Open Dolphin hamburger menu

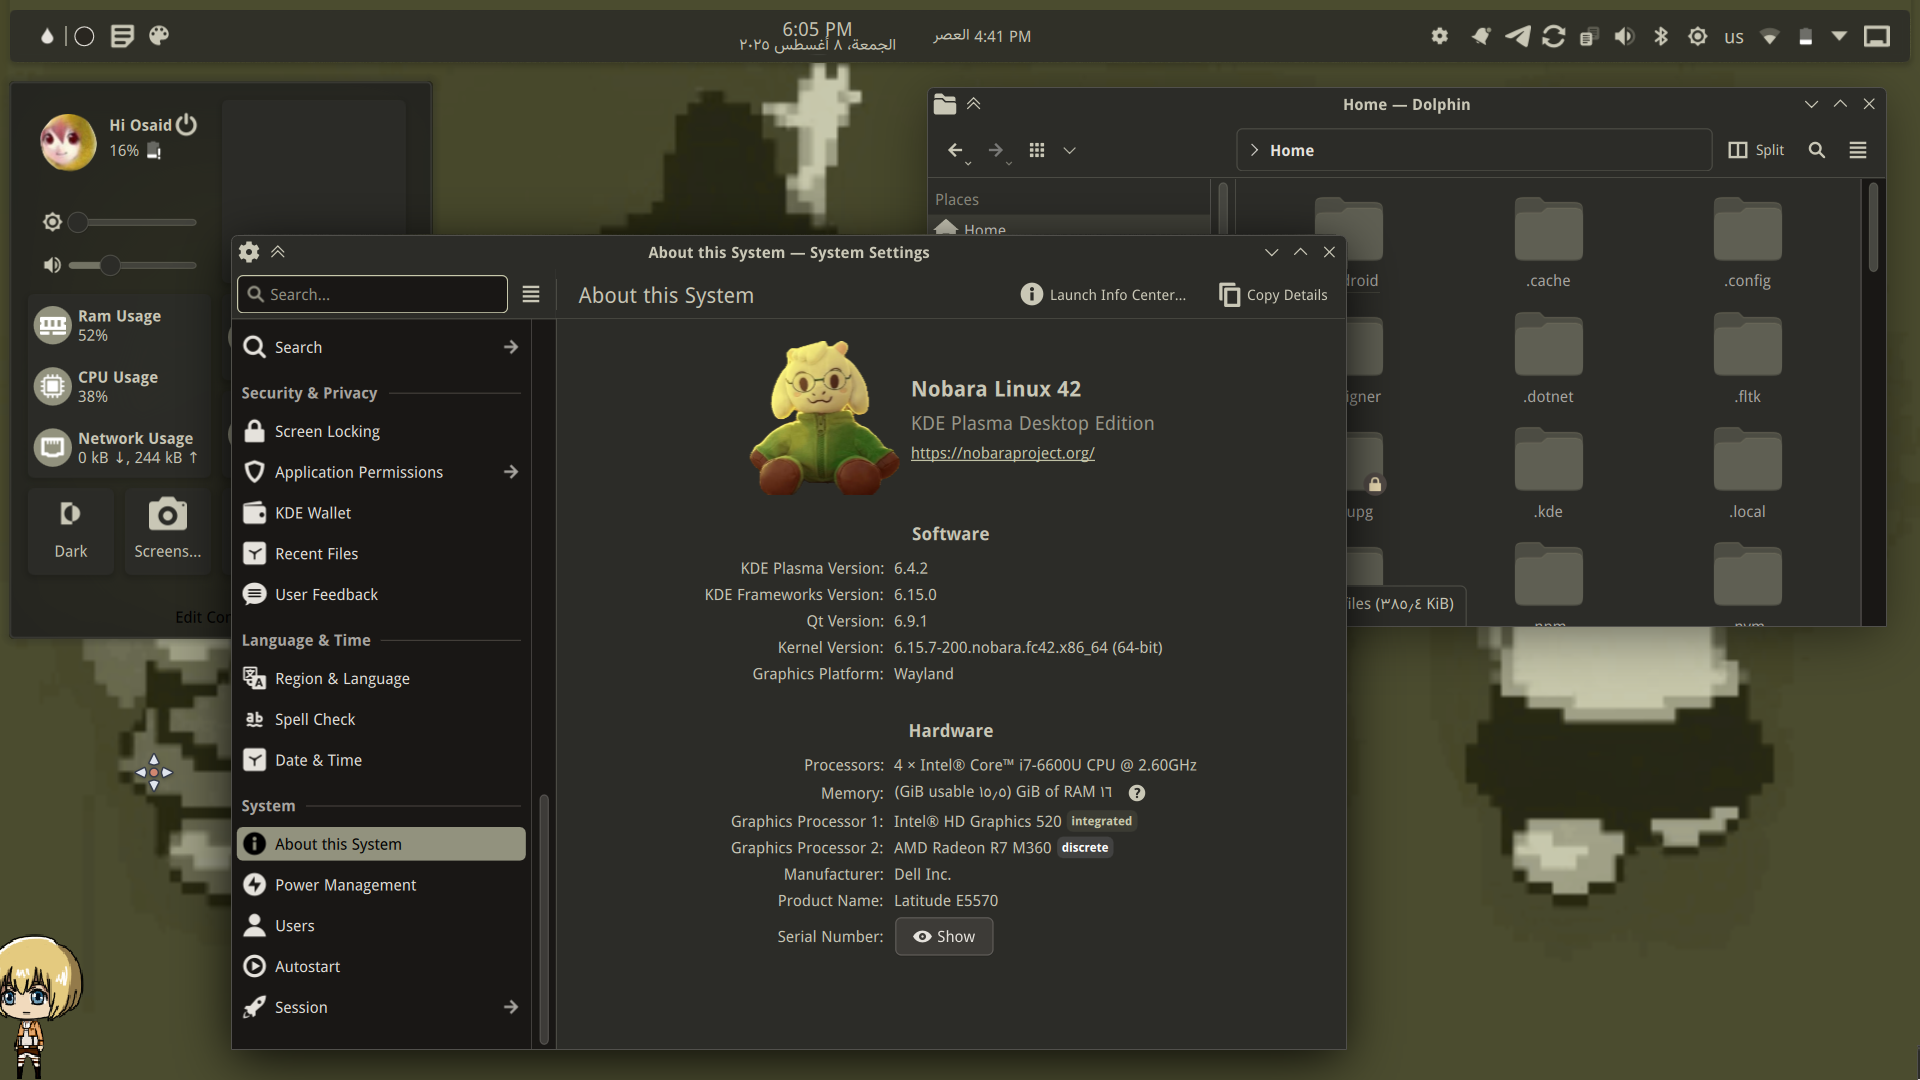click(1858, 150)
